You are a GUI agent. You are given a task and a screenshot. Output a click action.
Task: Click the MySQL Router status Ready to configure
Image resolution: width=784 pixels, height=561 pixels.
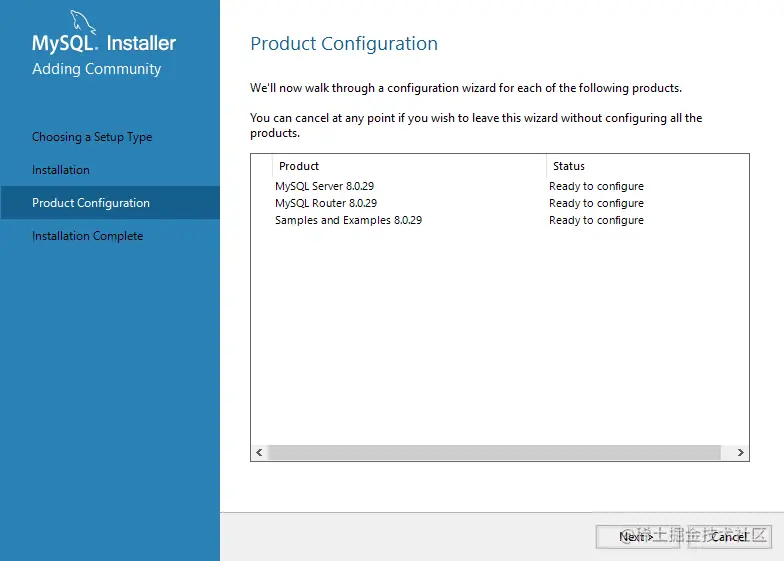tap(596, 203)
